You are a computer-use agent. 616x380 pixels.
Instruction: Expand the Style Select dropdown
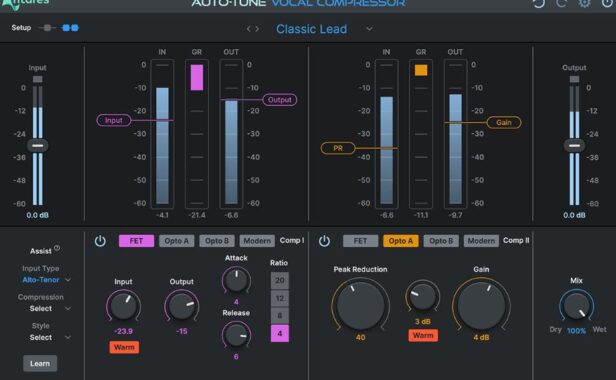68,337
